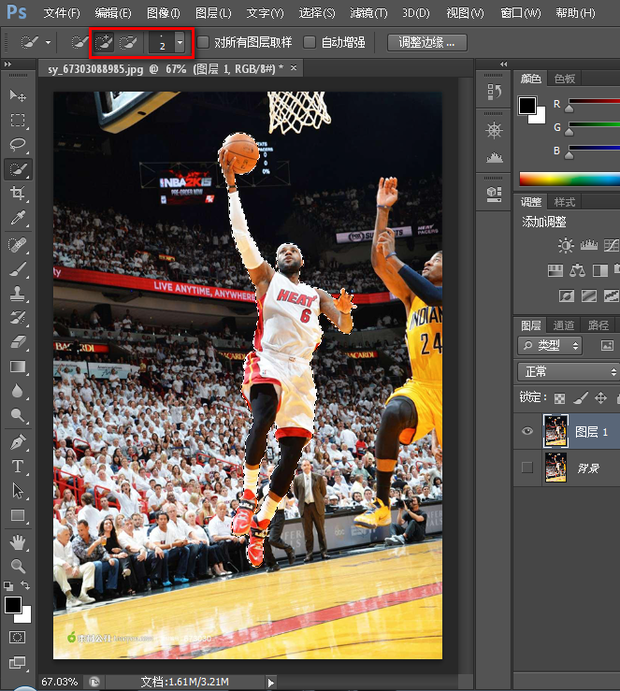Select the Clone Stamp tool

tap(18, 293)
